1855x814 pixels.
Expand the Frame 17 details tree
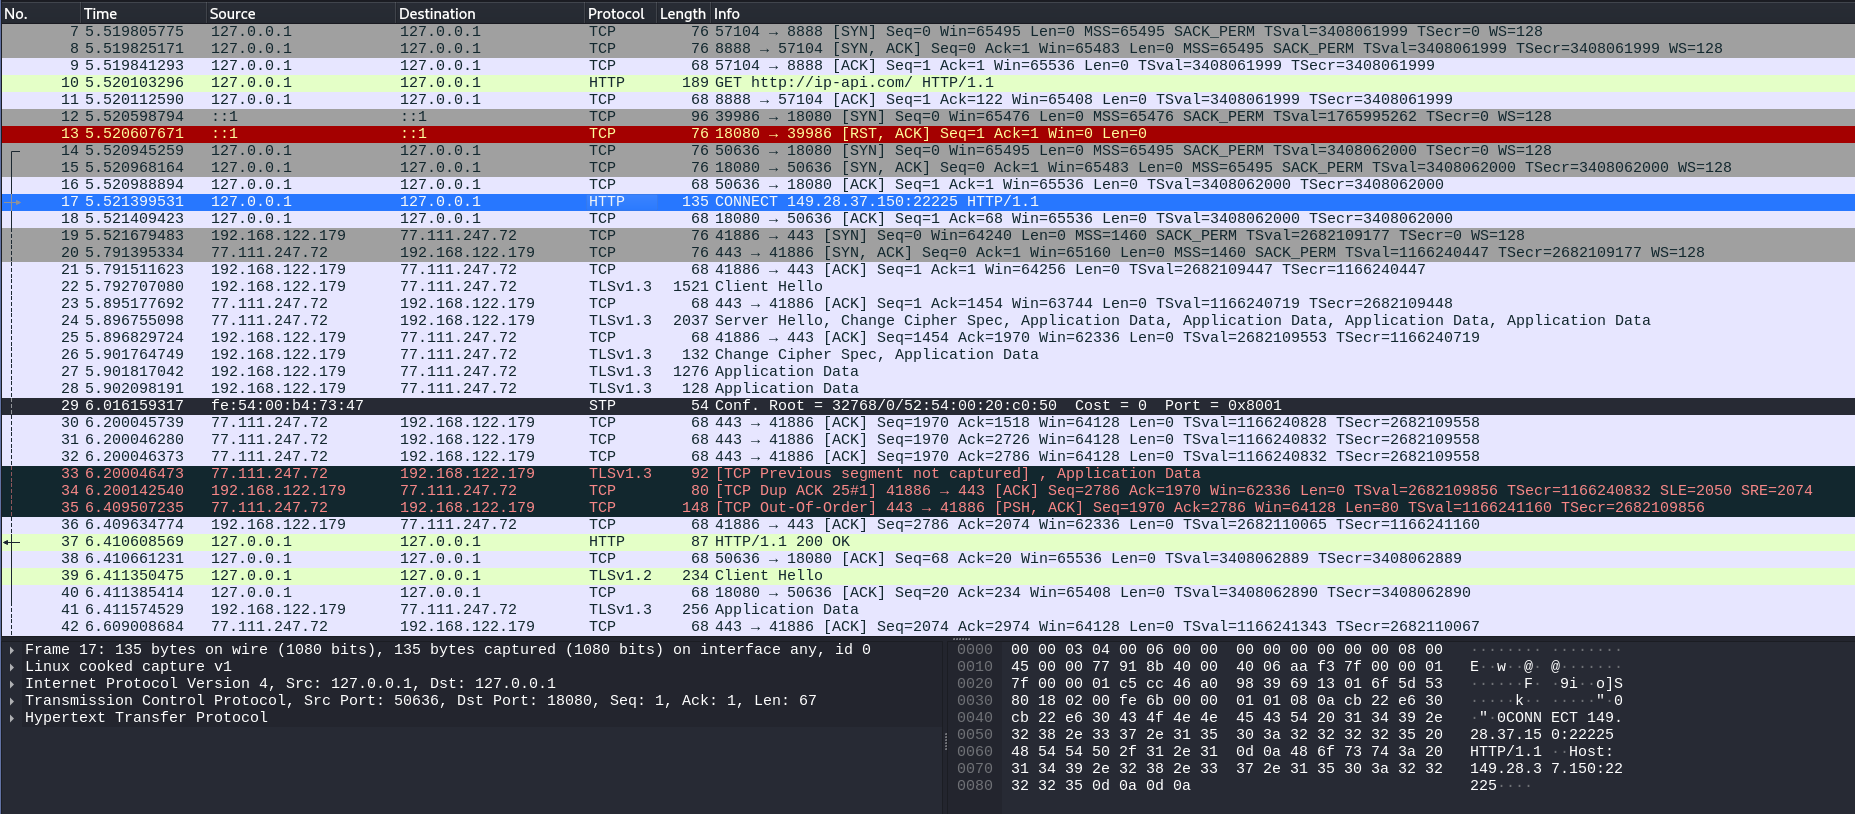click(x=12, y=650)
